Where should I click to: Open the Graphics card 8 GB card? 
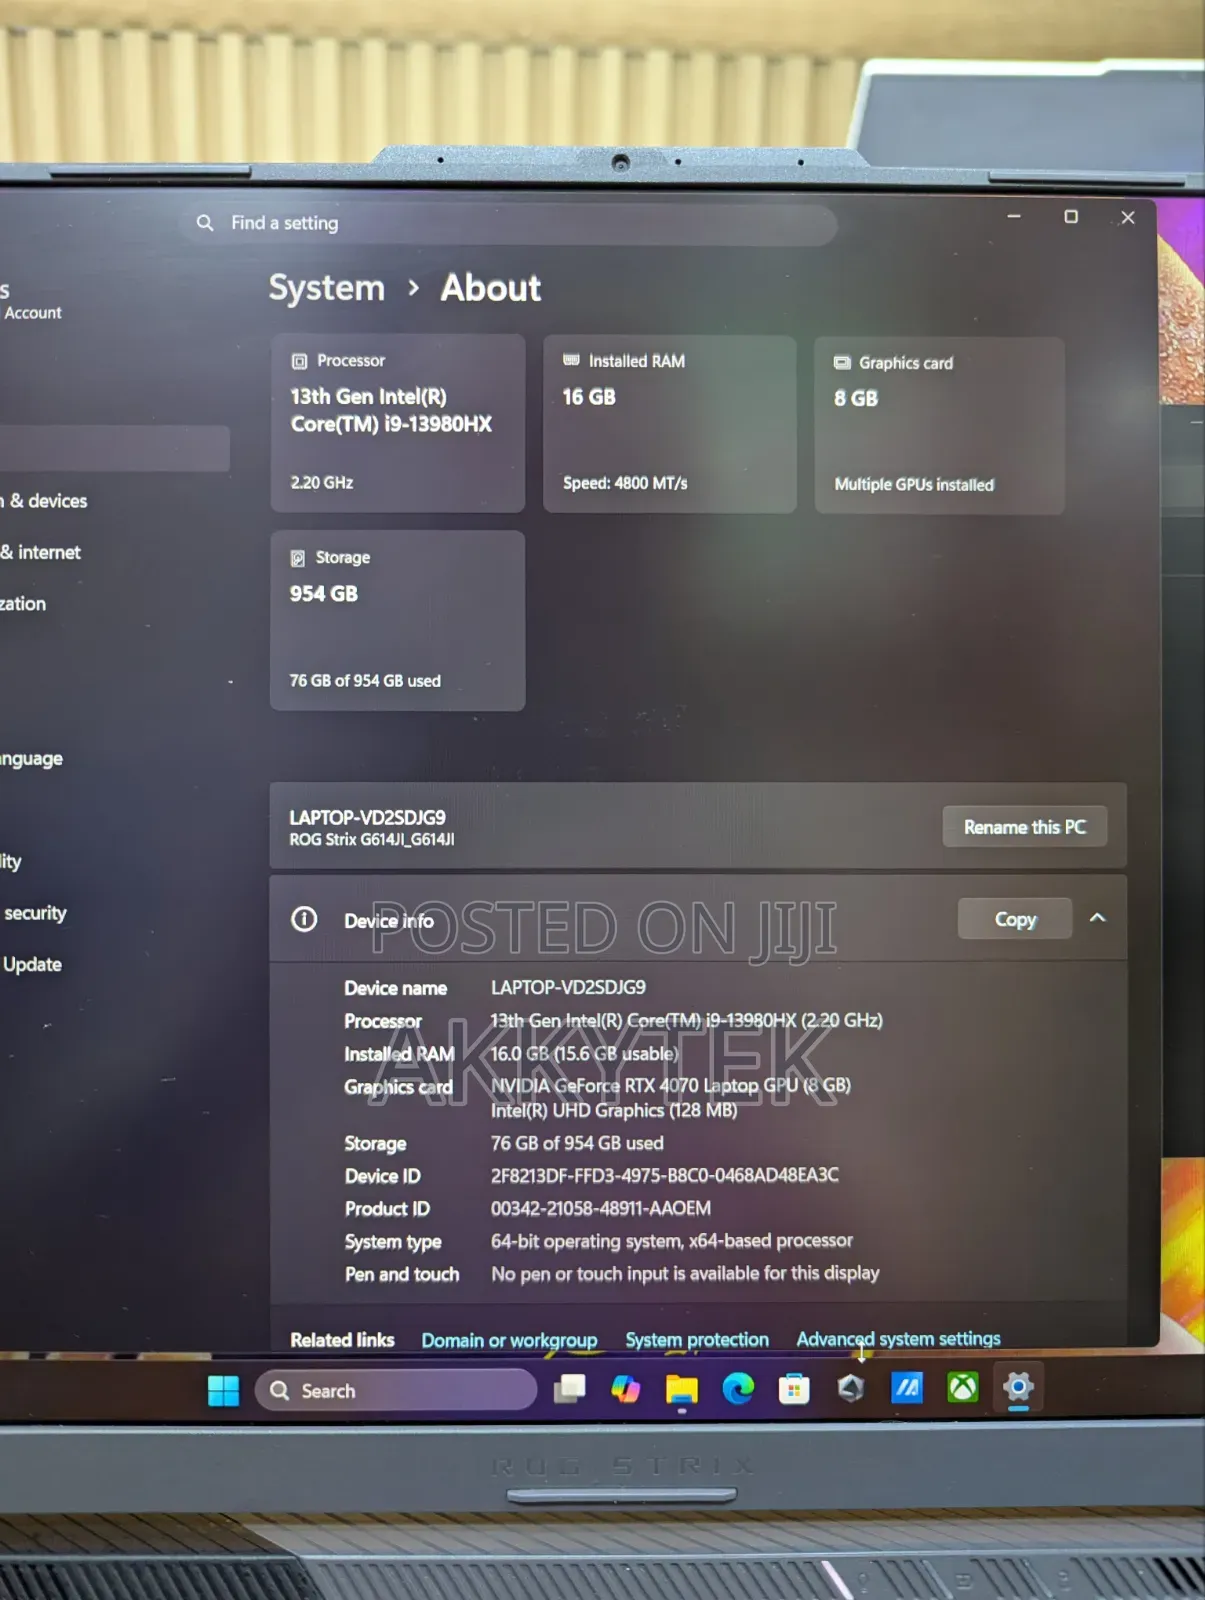coord(939,425)
